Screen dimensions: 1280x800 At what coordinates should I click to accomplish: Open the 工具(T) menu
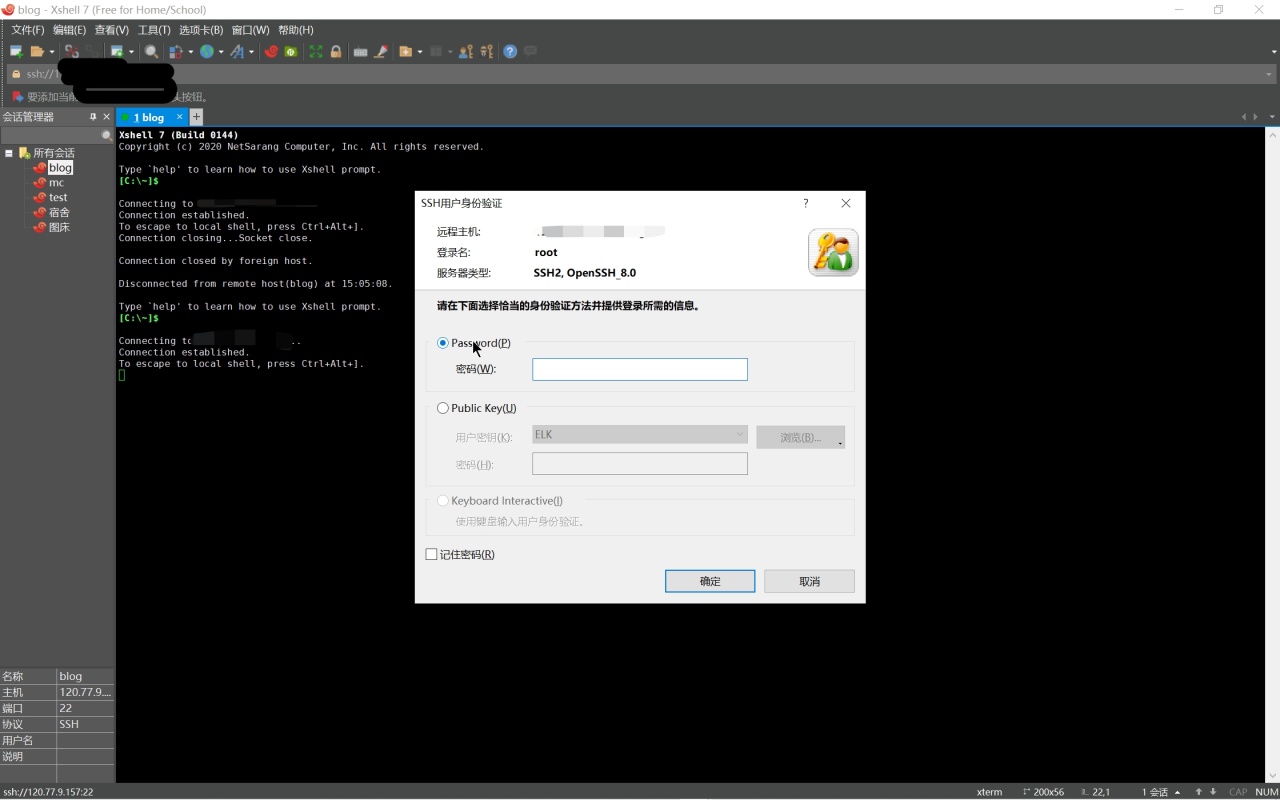(154, 30)
